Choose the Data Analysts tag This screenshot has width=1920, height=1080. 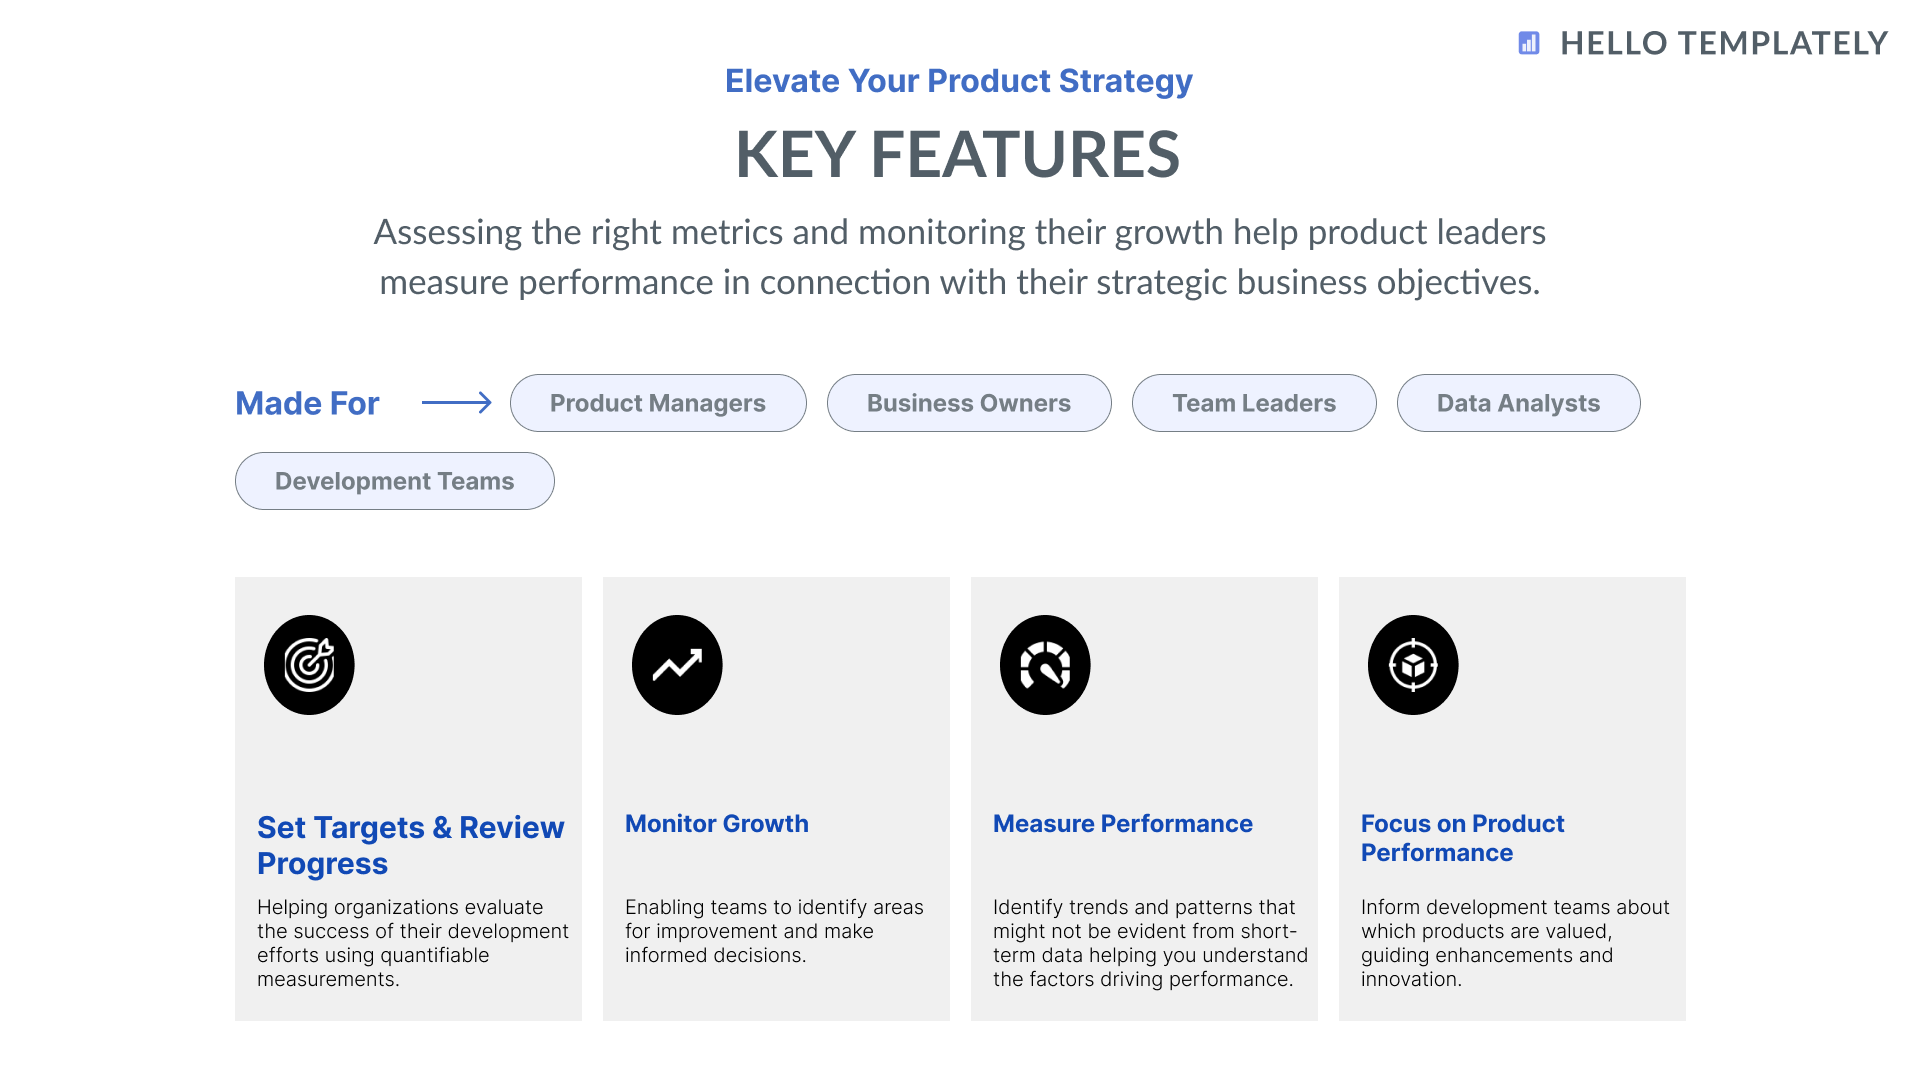pos(1518,403)
